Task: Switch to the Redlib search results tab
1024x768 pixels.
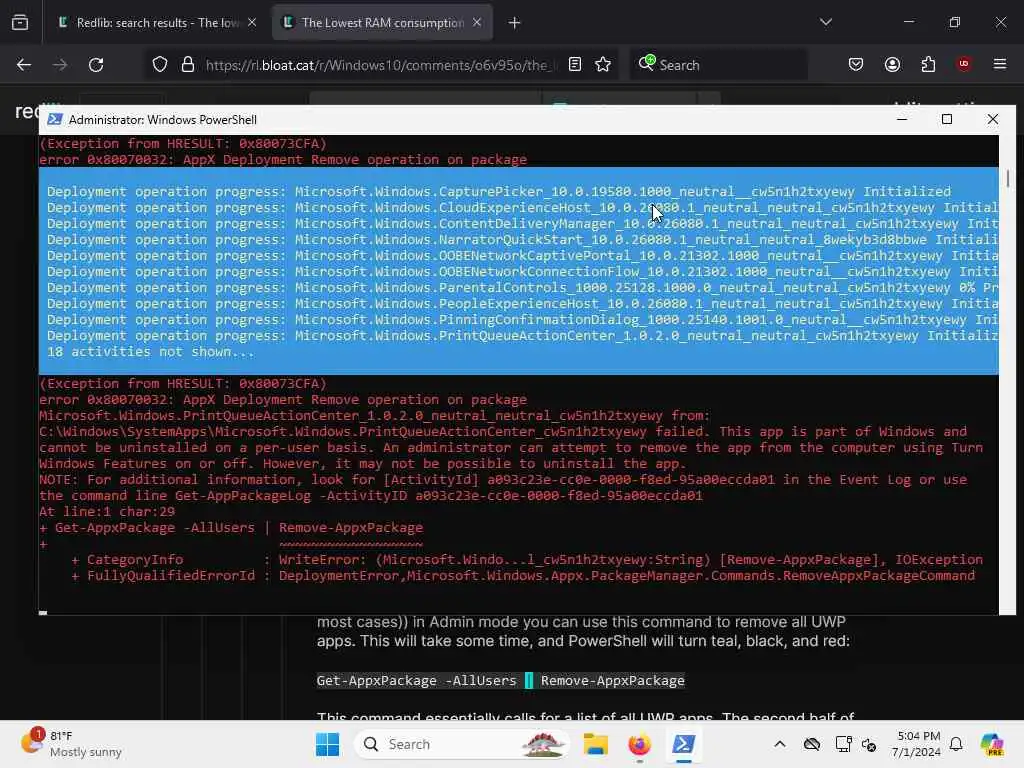Action: point(157,23)
